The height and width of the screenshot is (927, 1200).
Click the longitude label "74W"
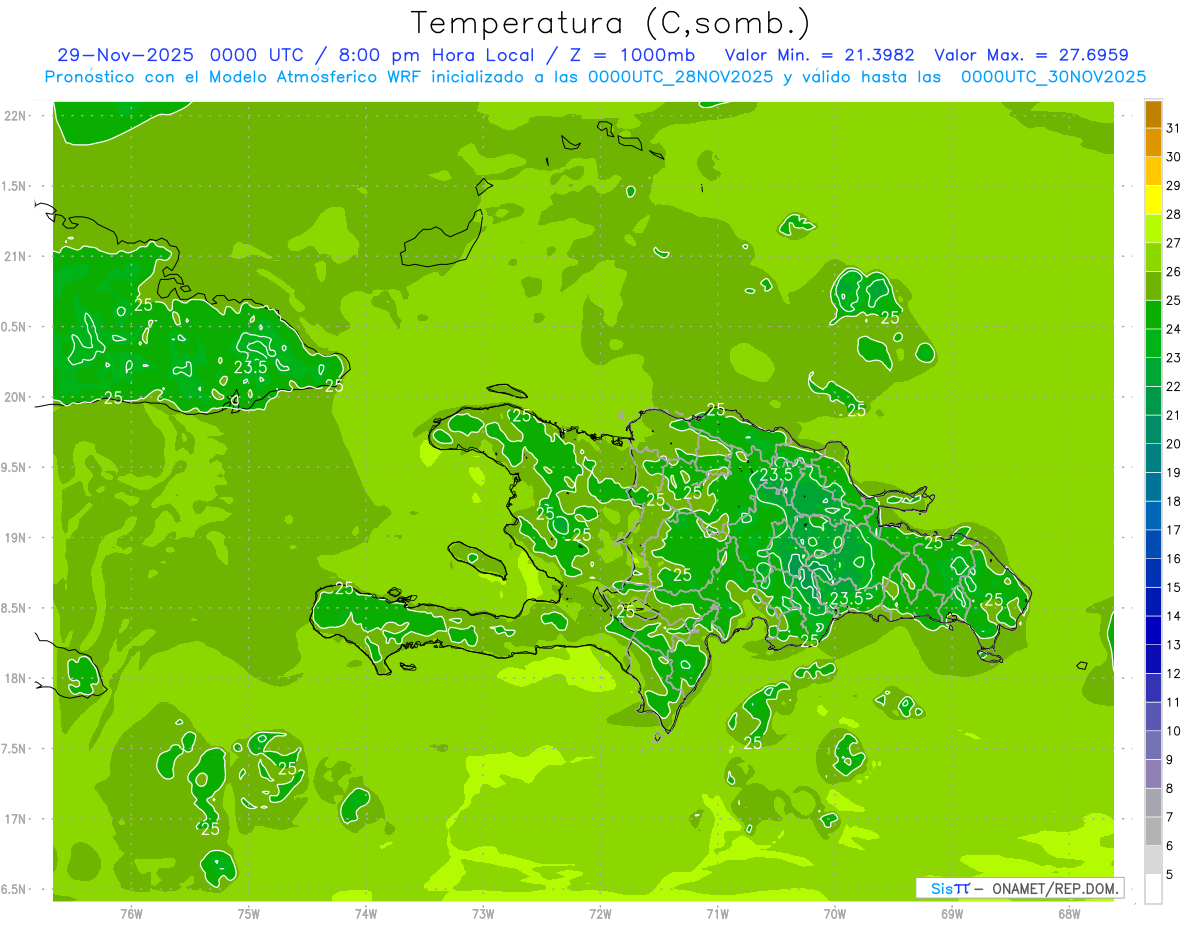tap(366, 914)
